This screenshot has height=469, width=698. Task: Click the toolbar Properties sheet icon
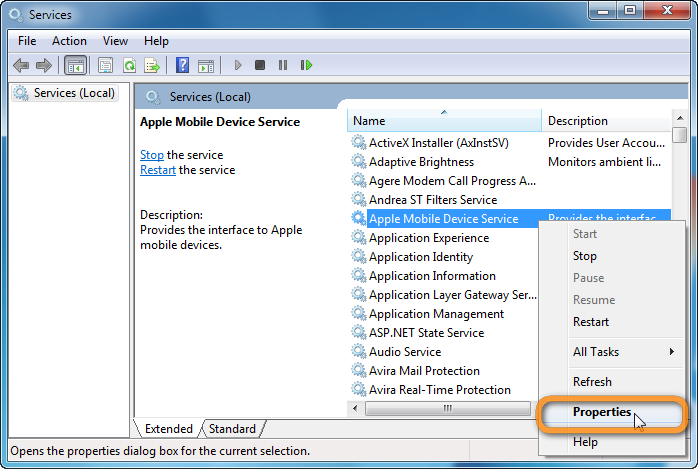click(106, 65)
